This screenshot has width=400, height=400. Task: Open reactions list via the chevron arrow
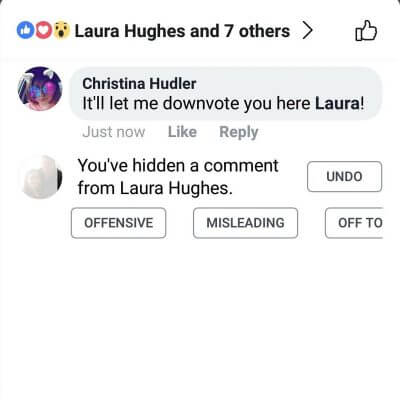308,31
